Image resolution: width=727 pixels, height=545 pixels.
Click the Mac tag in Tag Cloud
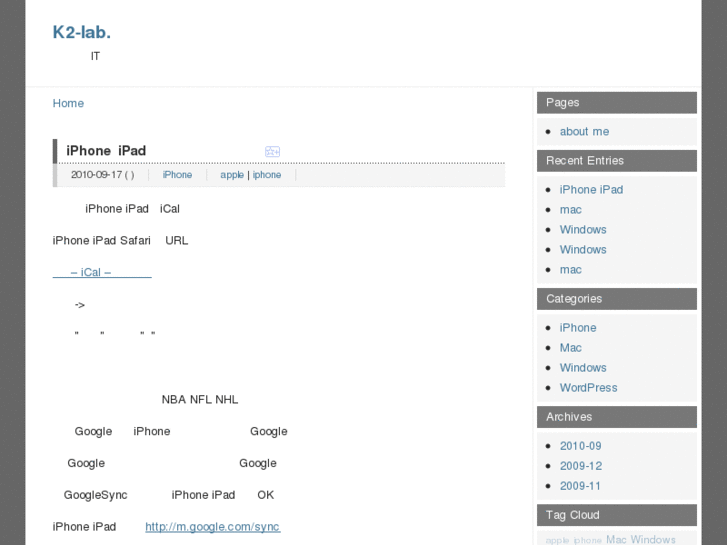point(616,539)
